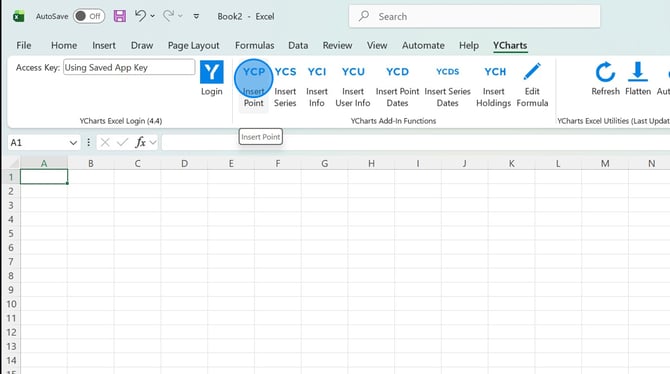Click the Access Key input field

pyautogui.click(x=129, y=68)
